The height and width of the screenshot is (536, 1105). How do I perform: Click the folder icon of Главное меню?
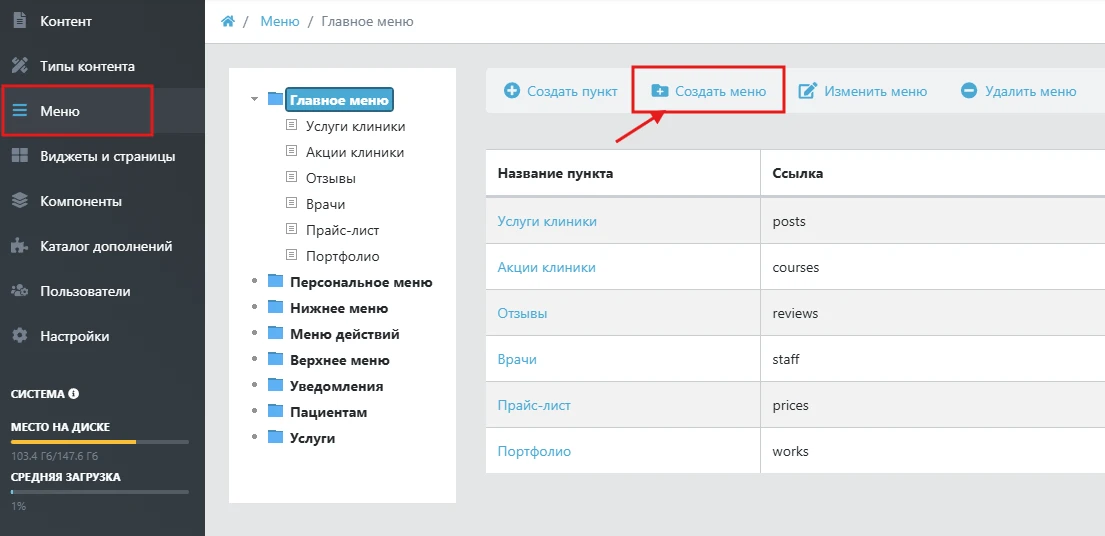click(276, 99)
